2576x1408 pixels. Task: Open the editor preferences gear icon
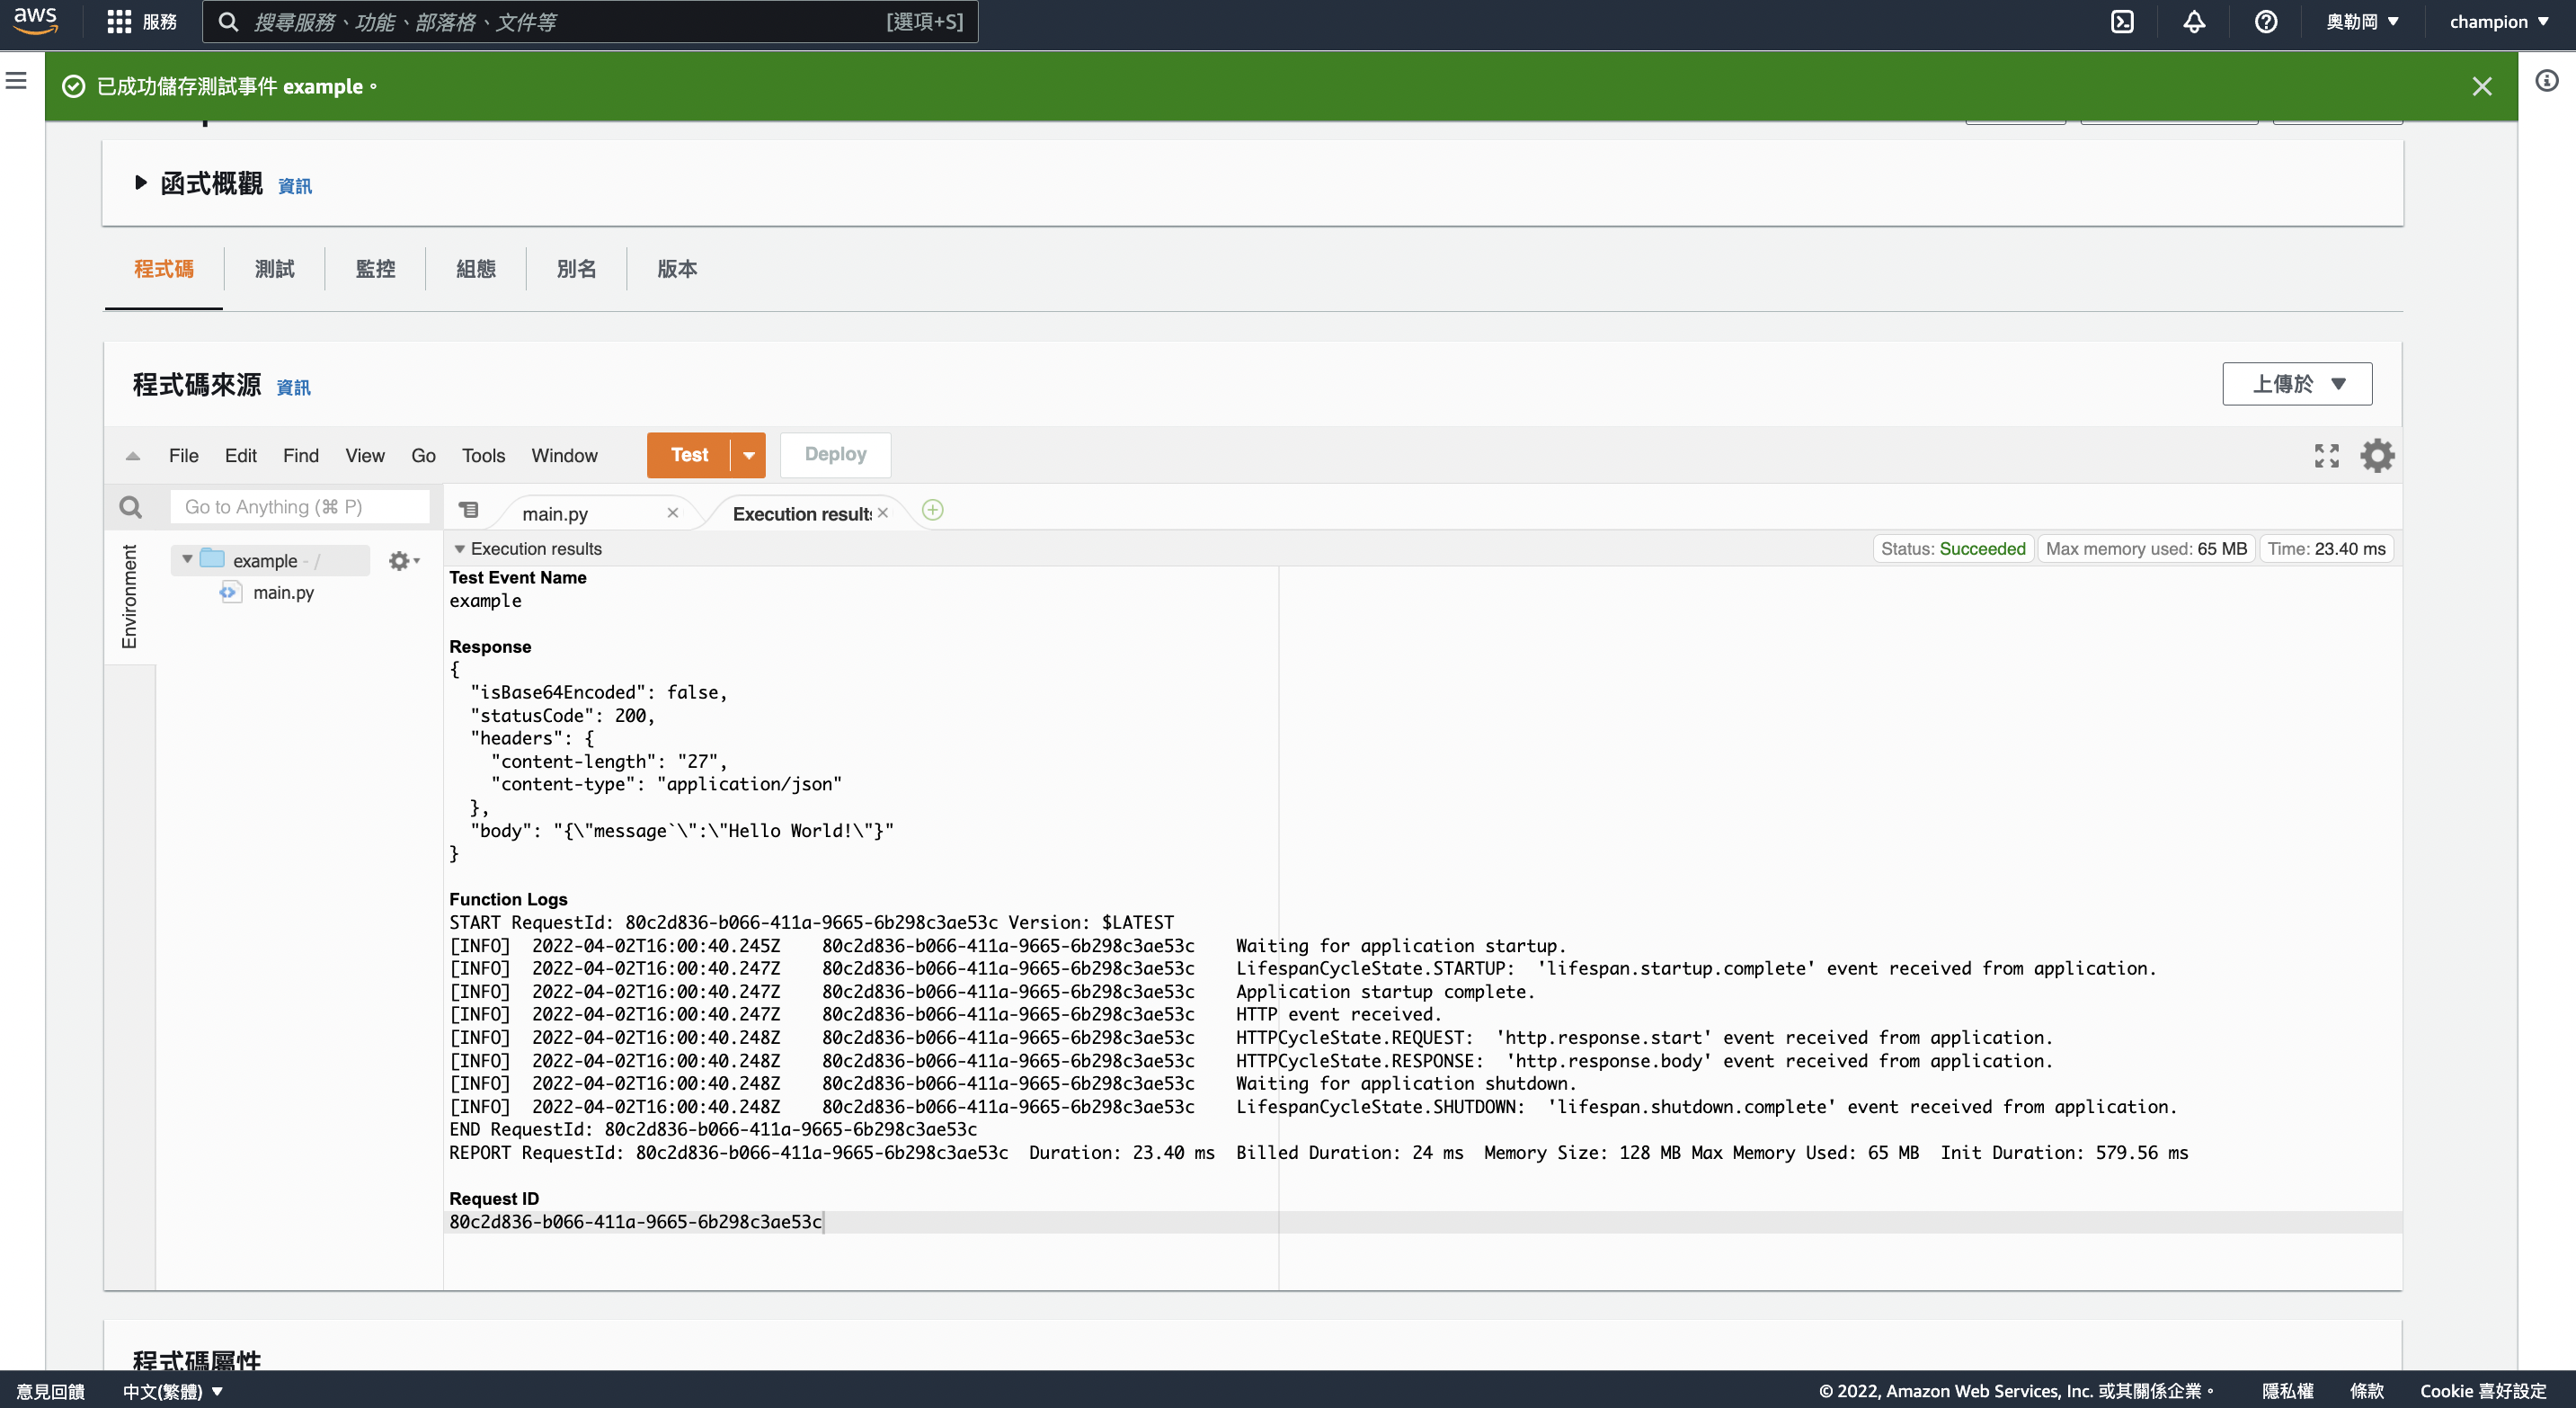[x=2377, y=456]
